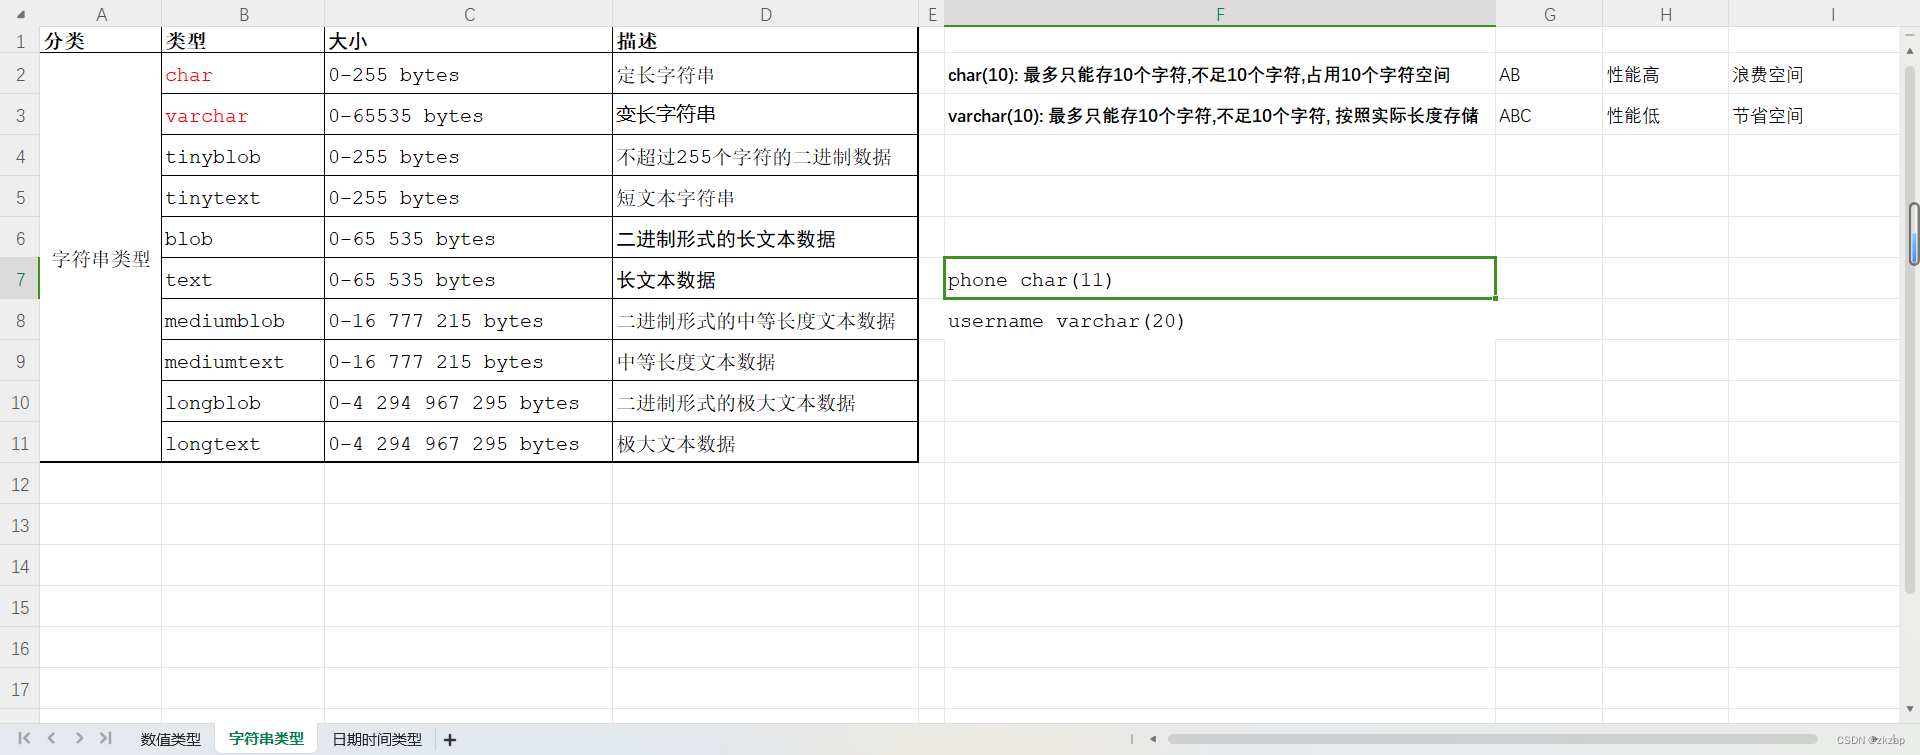
Task: Select column B header
Action: (x=243, y=14)
